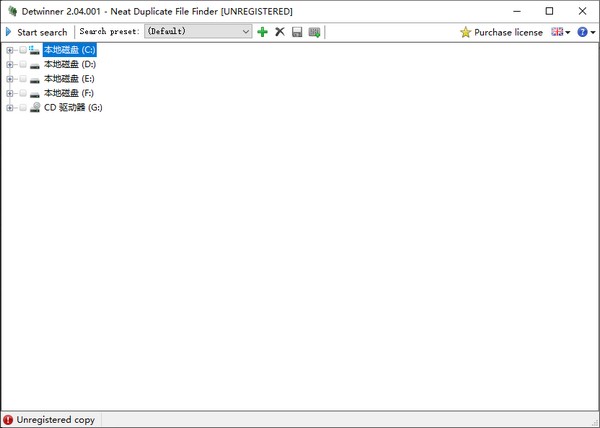Click the Start search play icon
The width and height of the screenshot is (600, 428).
pos(8,32)
